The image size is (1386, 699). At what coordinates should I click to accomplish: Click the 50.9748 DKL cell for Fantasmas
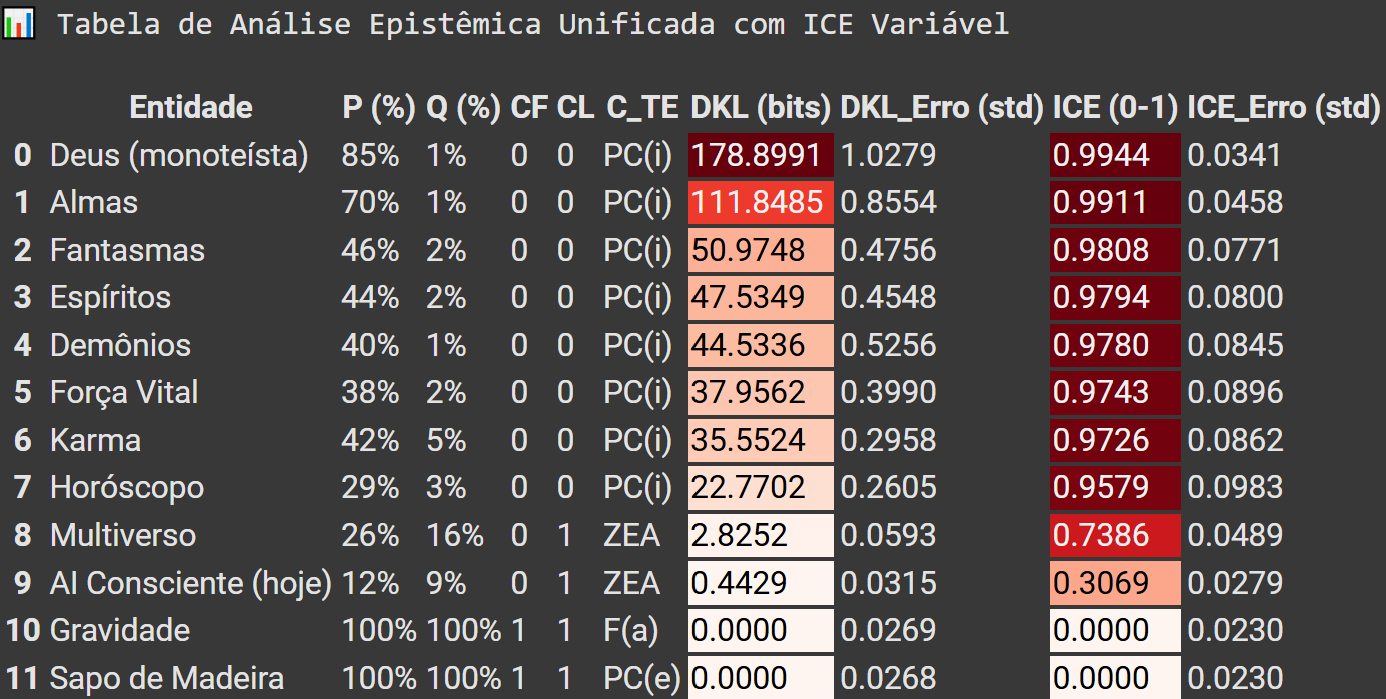point(760,250)
